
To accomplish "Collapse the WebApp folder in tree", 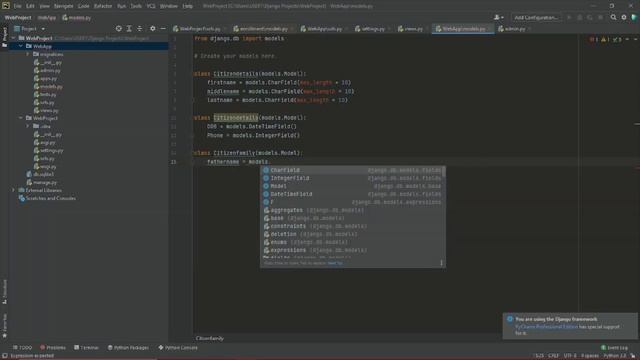I will 20,47.
